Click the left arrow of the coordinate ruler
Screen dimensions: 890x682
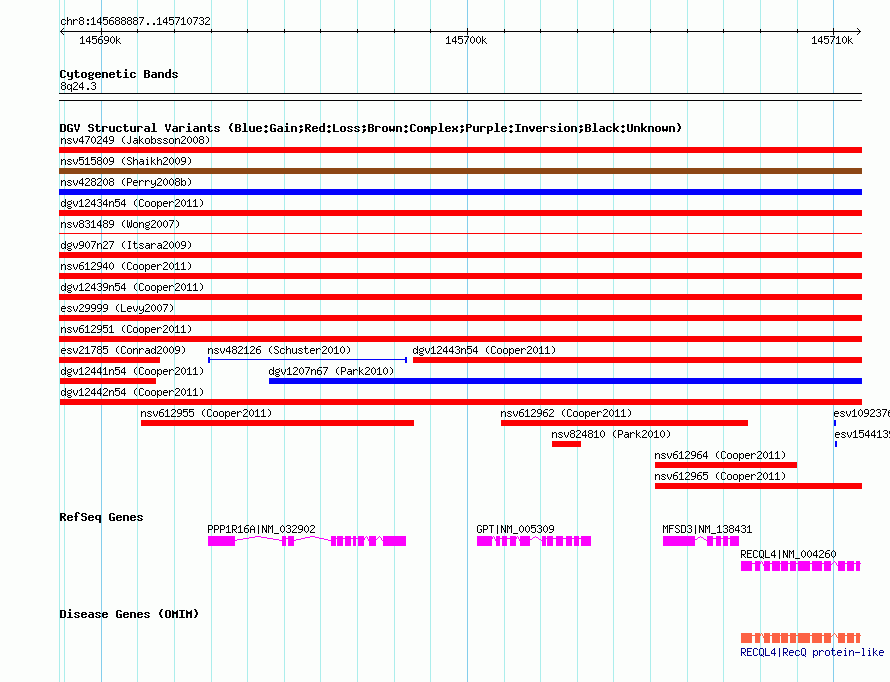point(62,32)
